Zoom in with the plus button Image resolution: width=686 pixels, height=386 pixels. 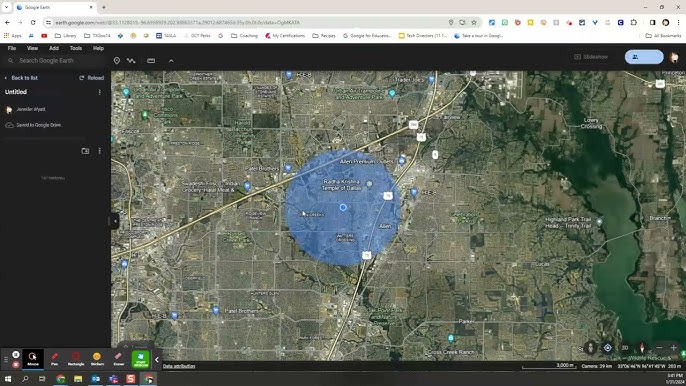coord(673,348)
